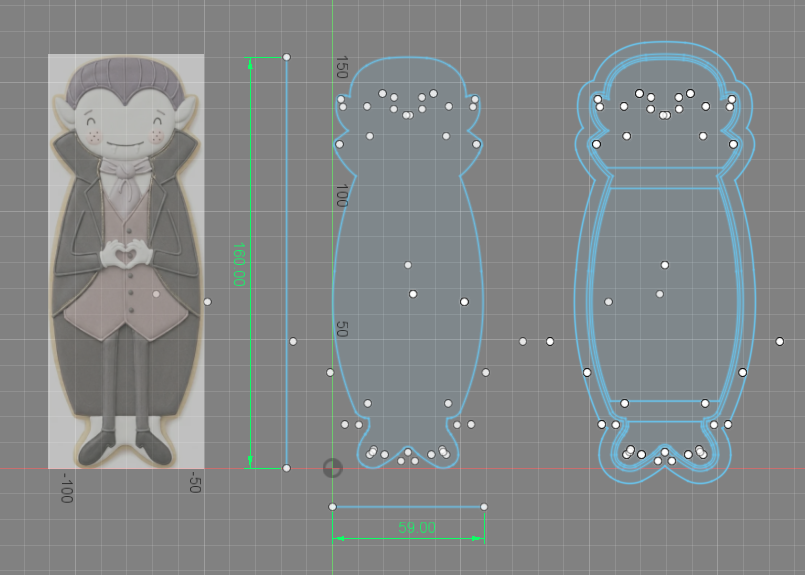Select the right endpoint of the 59.00 line
Viewport: 805px width, 575px height.
pos(484,507)
